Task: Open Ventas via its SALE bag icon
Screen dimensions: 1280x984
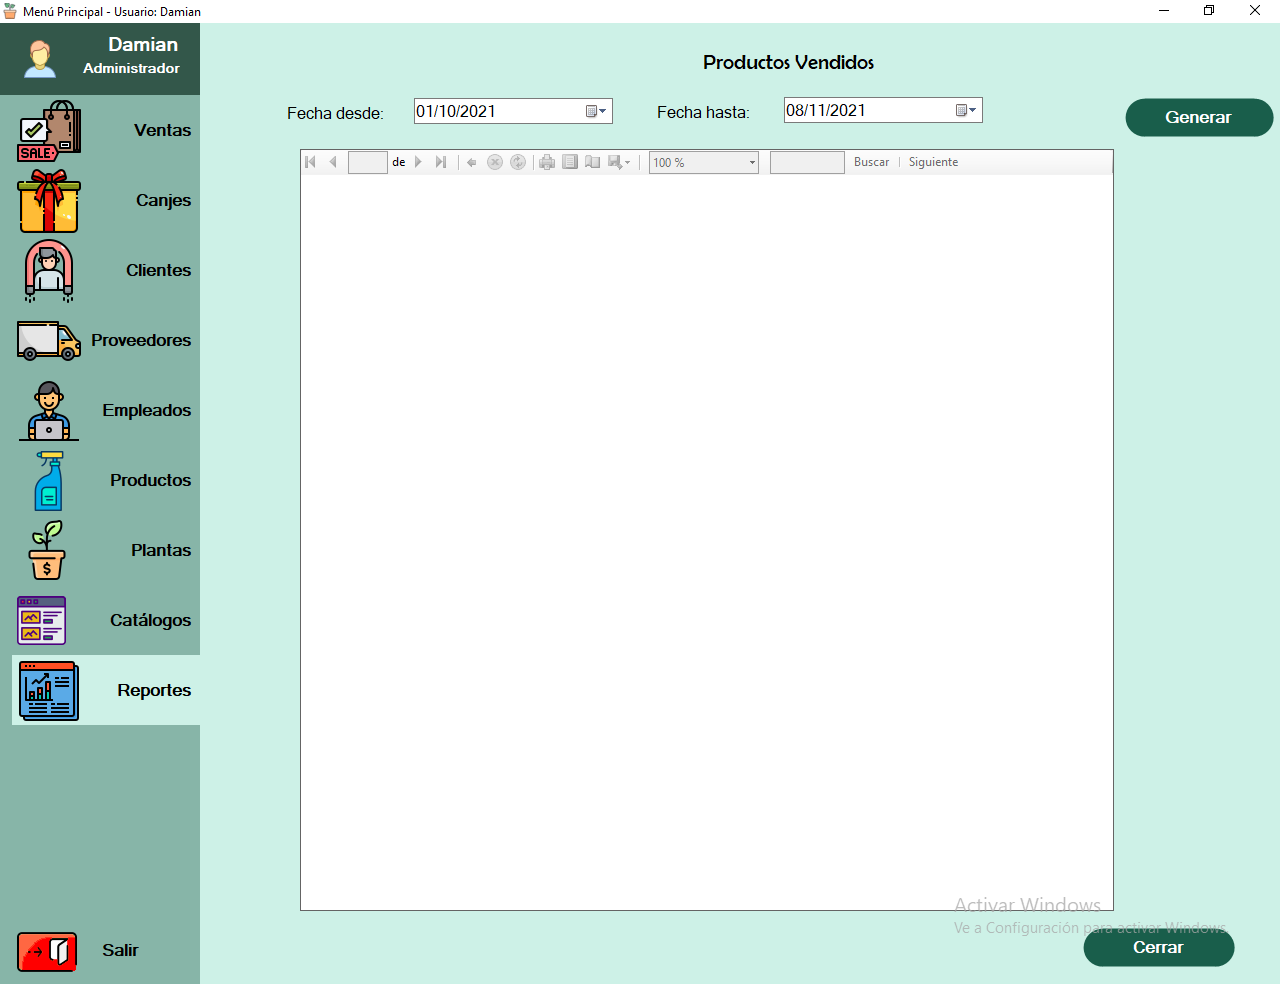Action: coord(49,131)
